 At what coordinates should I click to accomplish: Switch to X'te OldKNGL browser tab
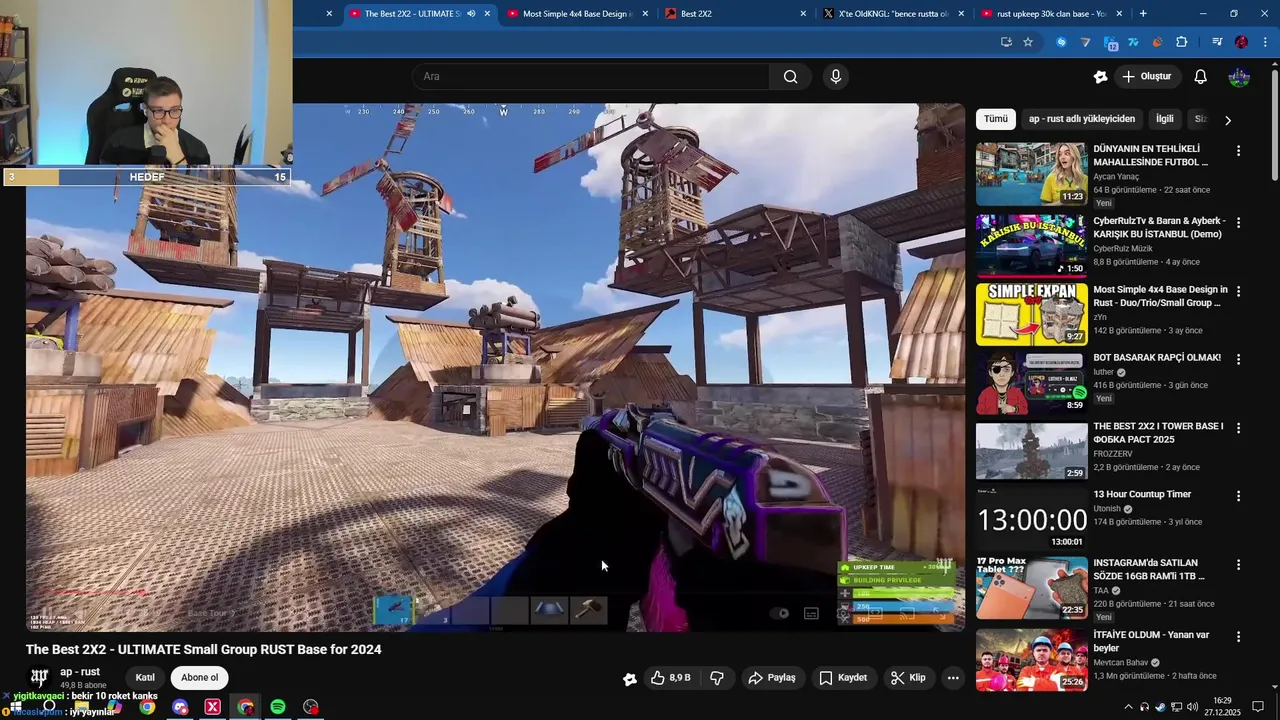tap(892, 14)
